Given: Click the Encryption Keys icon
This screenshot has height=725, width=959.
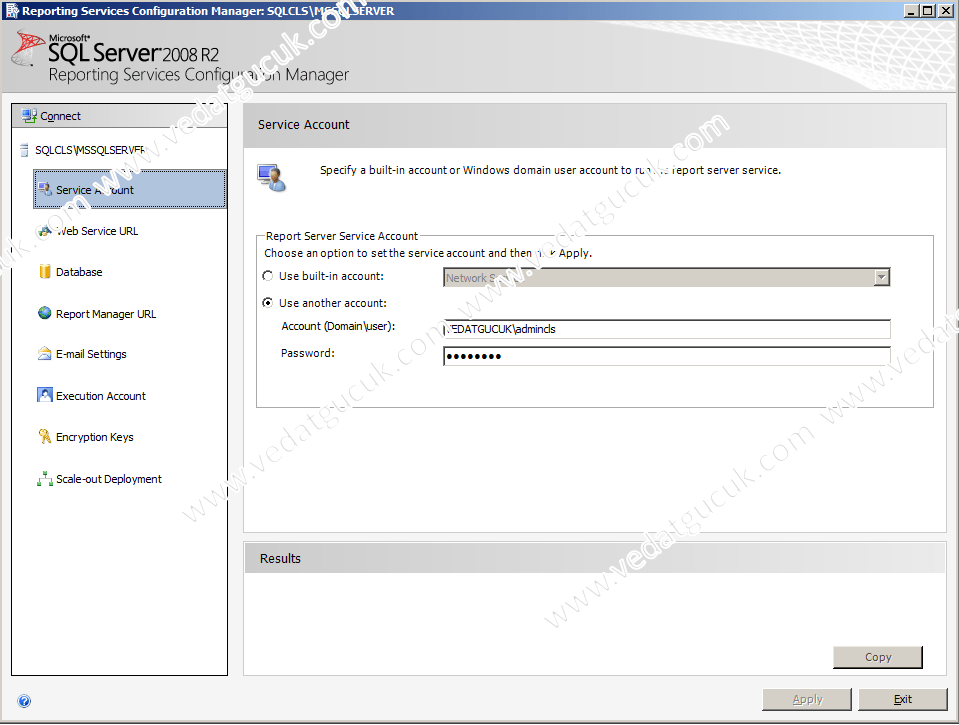Looking at the screenshot, I should coord(45,436).
